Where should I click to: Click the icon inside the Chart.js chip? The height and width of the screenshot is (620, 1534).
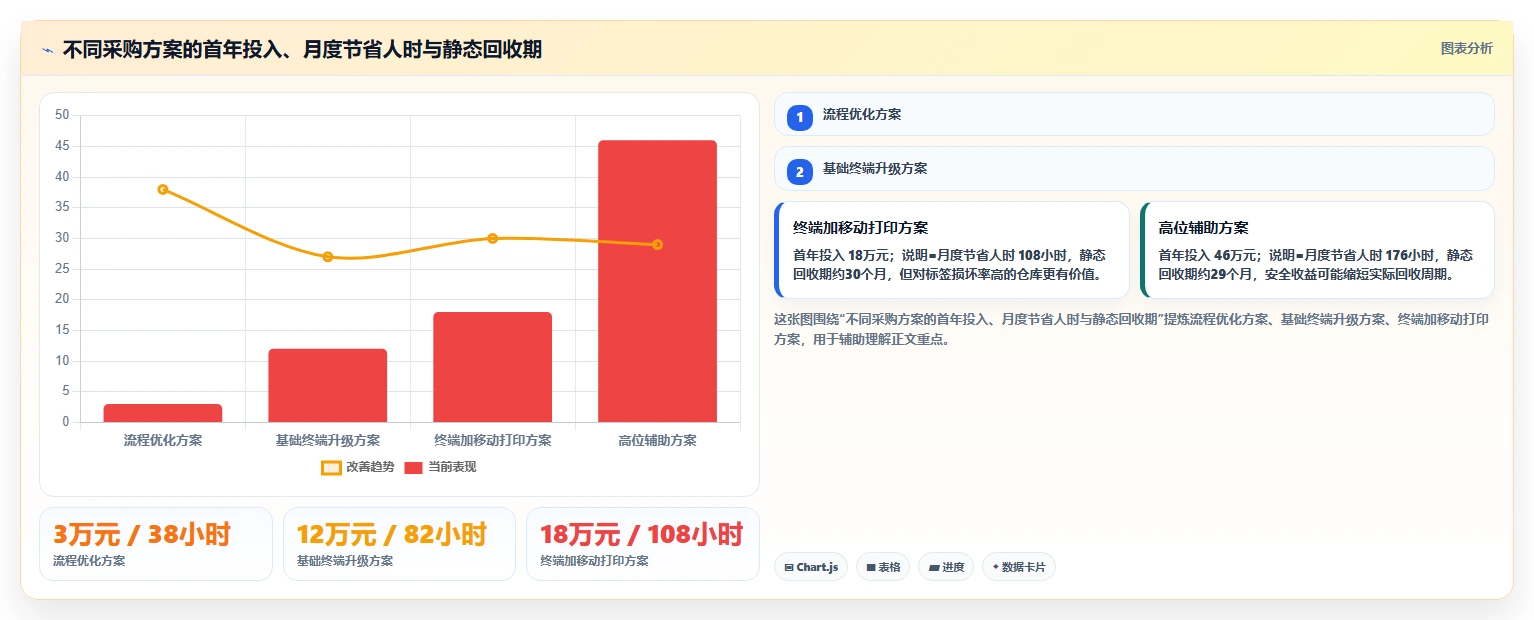pos(789,568)
